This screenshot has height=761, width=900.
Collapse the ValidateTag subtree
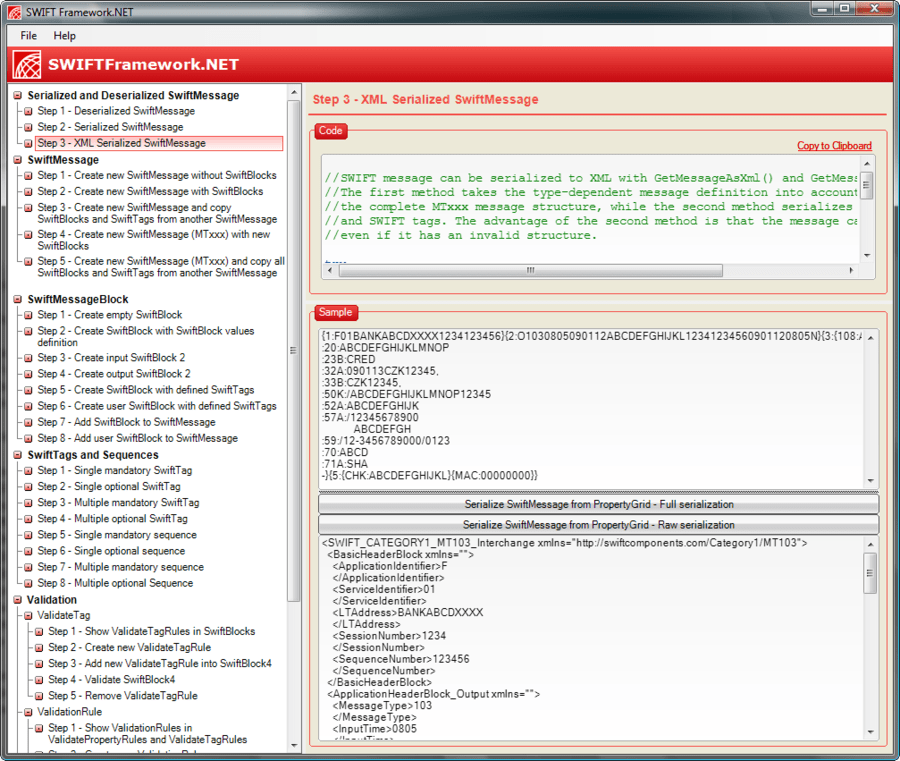[x=29, y=616]
